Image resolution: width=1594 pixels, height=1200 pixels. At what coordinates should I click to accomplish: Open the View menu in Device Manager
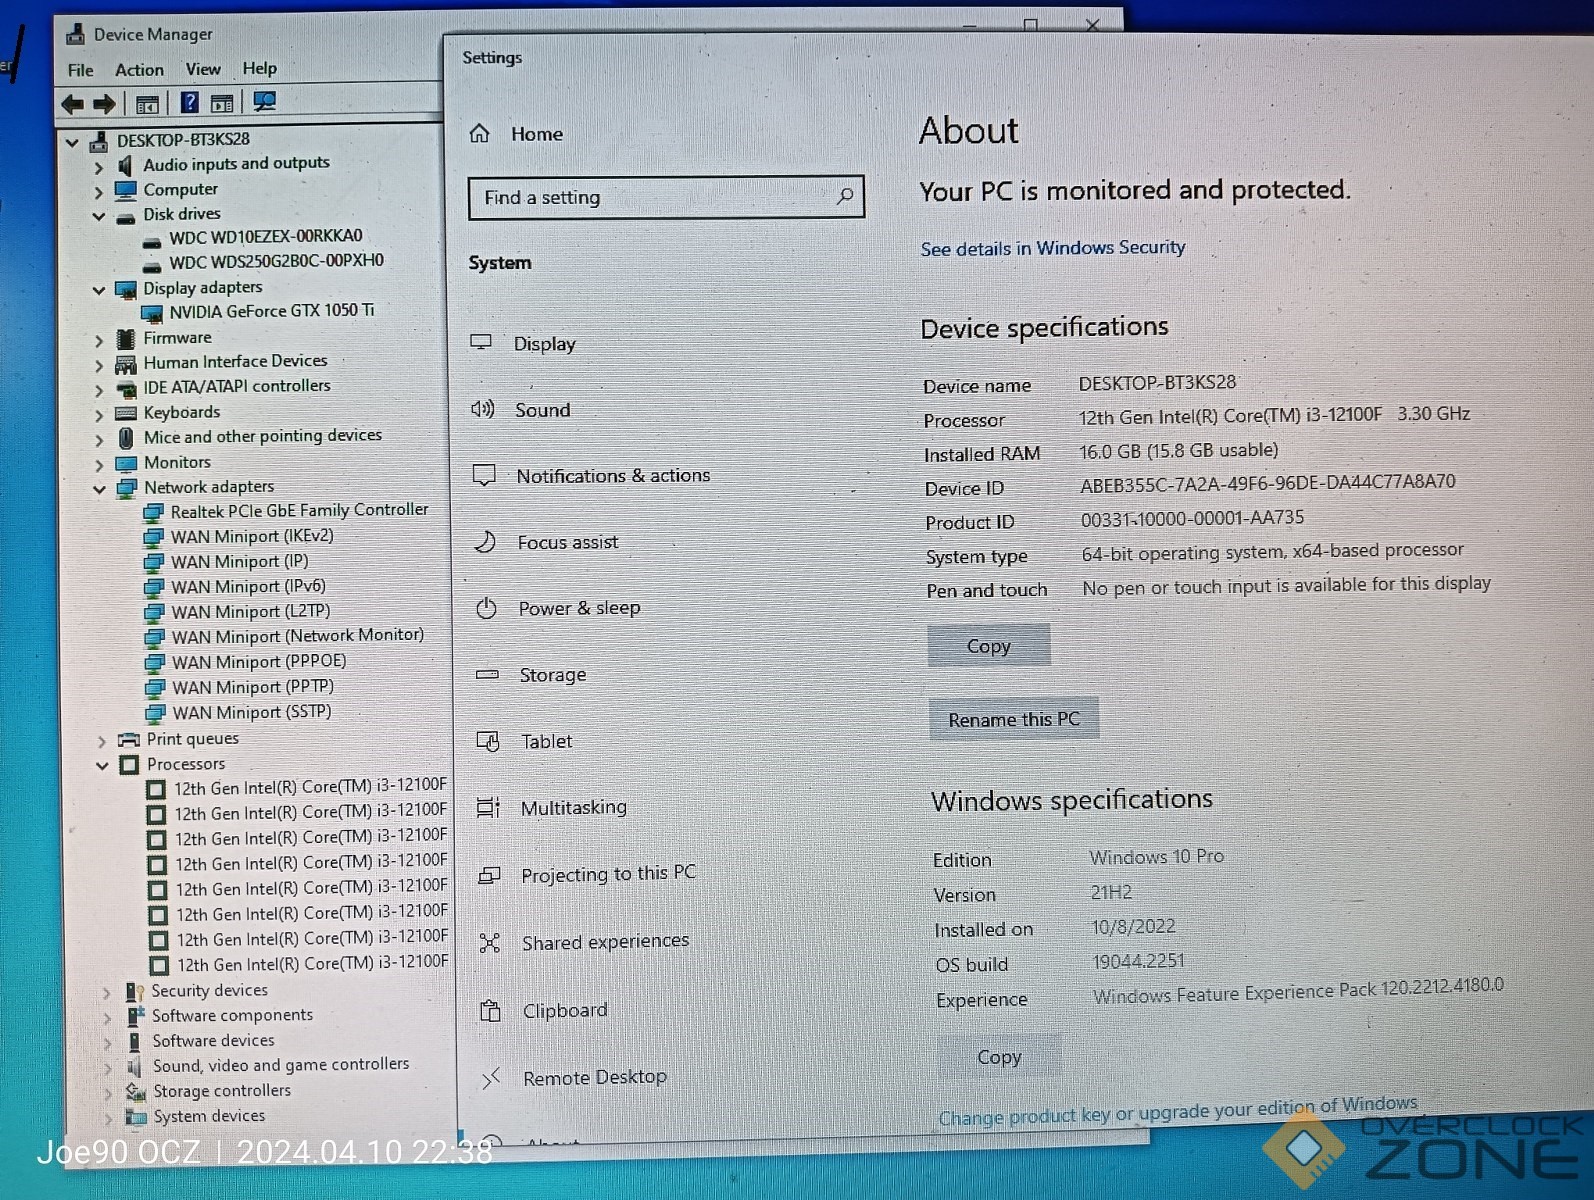[203, 69]
